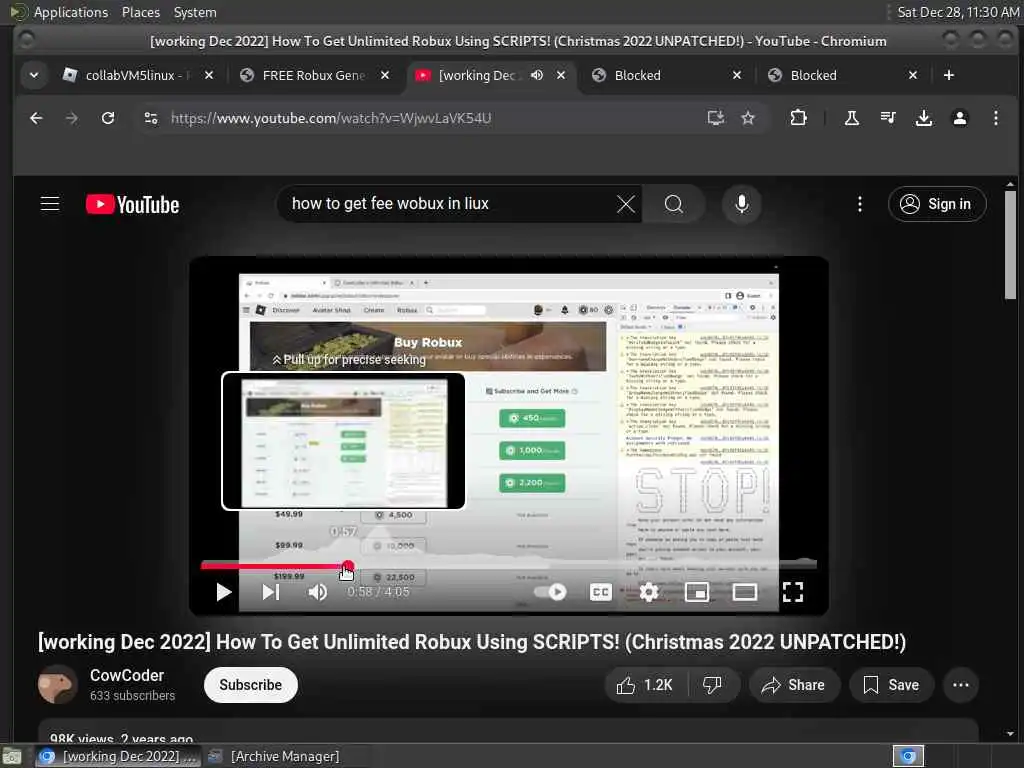Expand the tab search dropdown

pos(34,75)
